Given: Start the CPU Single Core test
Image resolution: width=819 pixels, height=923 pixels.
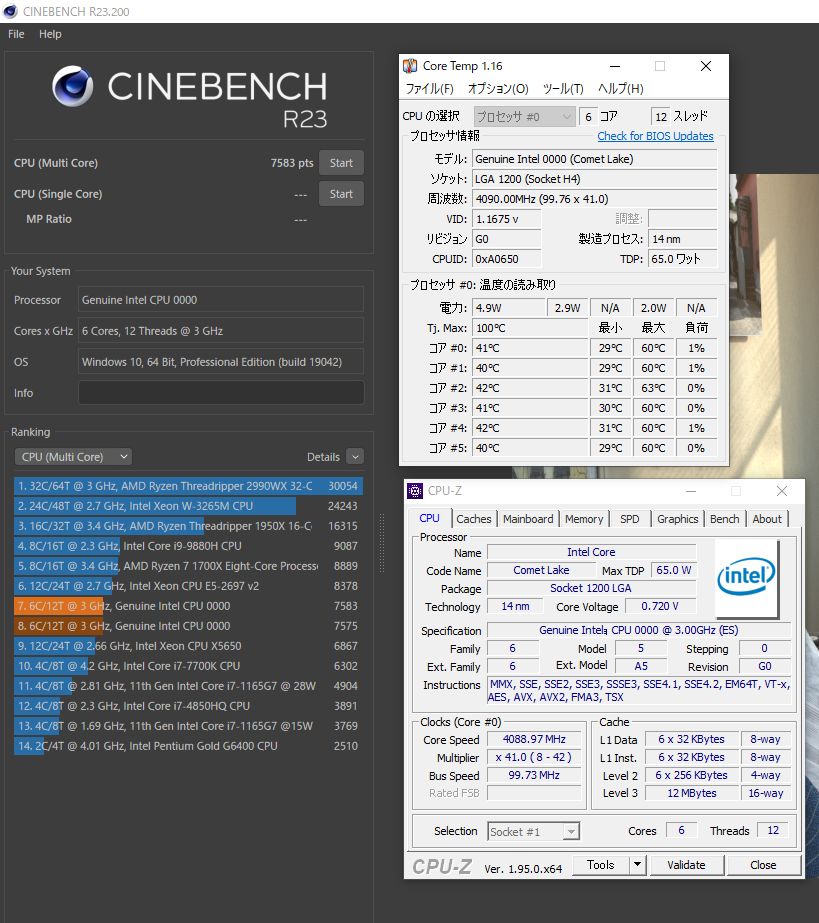Looking at the screenshot, I should tap(341, 194).
